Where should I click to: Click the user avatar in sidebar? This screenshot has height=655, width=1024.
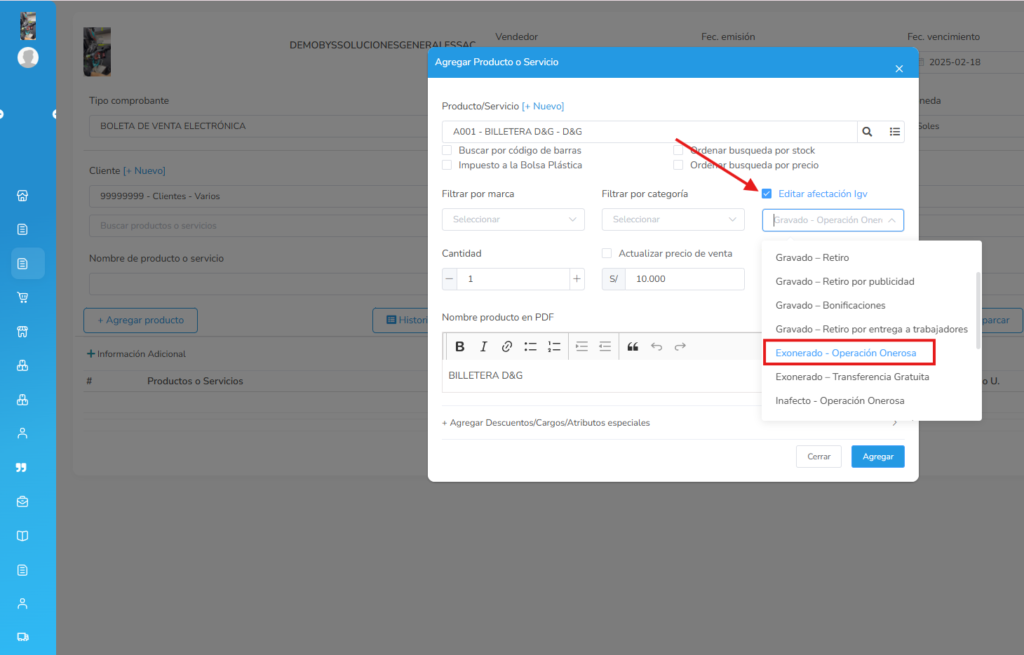(27, 57)
